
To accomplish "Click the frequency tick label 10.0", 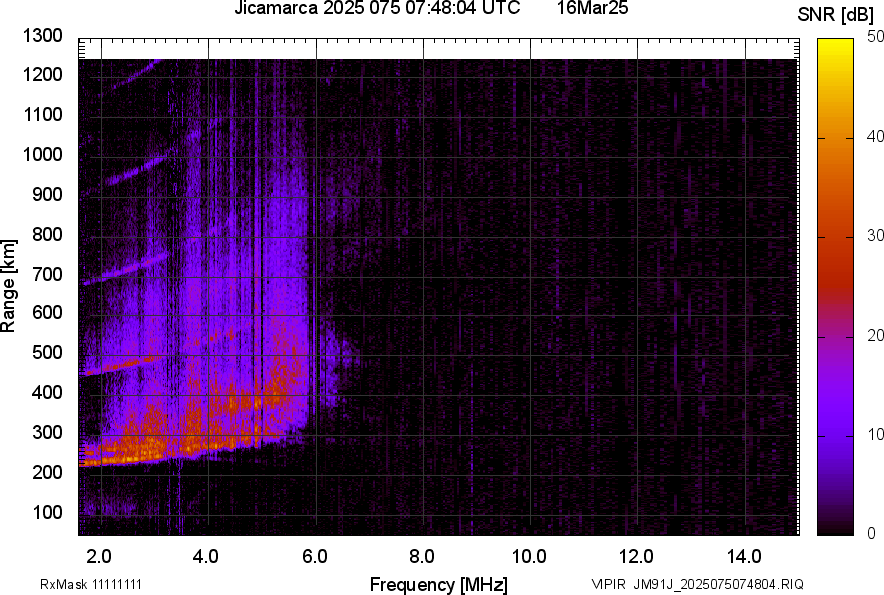I will click(x=529, y=557).
